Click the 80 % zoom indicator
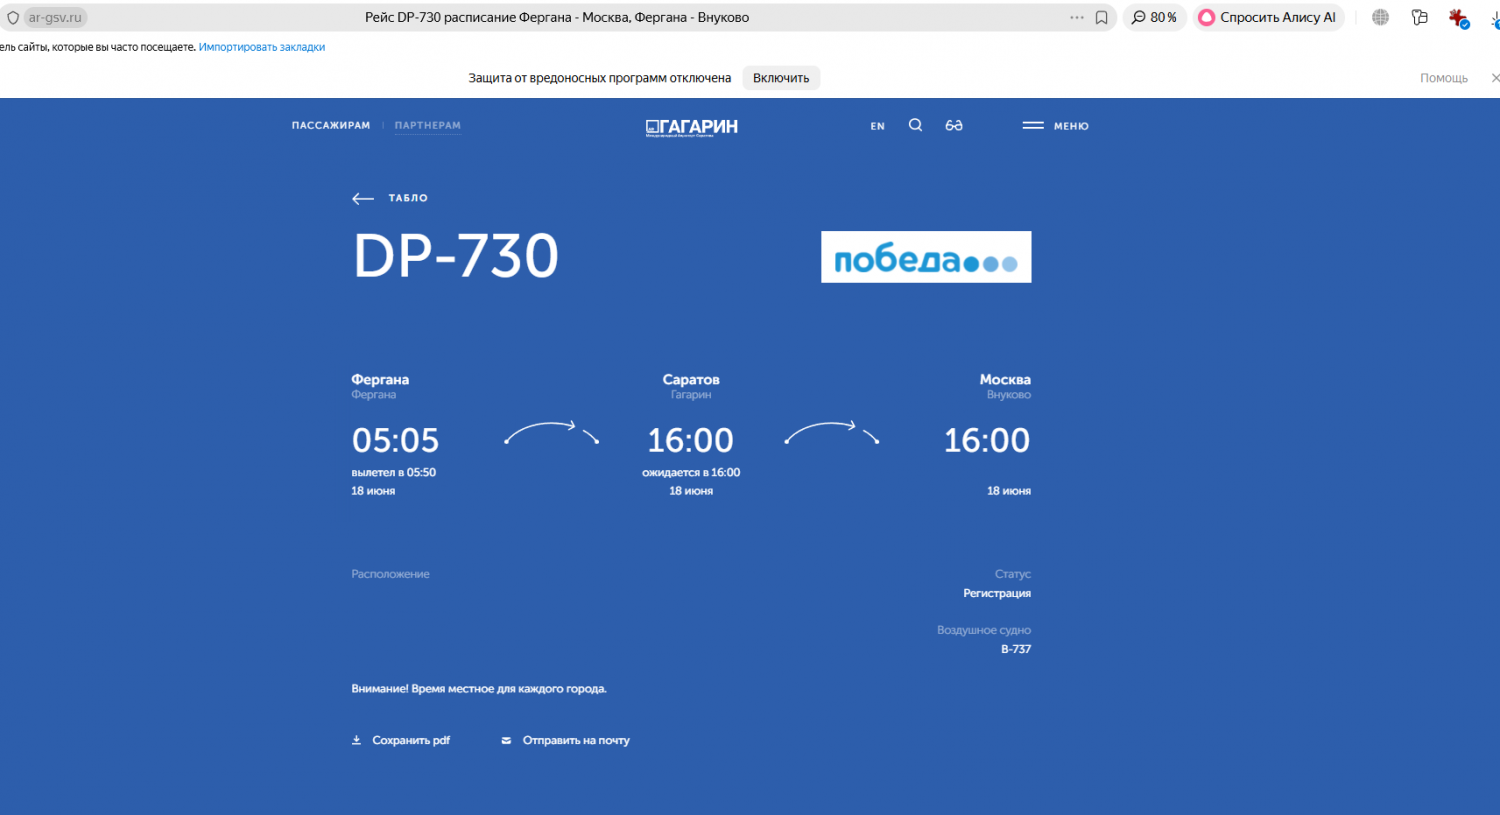1500x815 pixels. click(1155, 18)
